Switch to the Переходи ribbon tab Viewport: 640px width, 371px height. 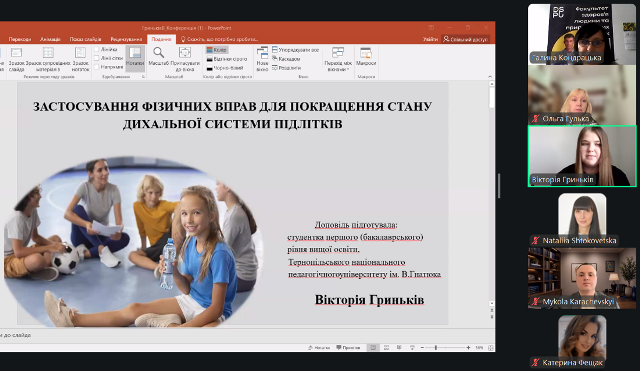(20, 39)
